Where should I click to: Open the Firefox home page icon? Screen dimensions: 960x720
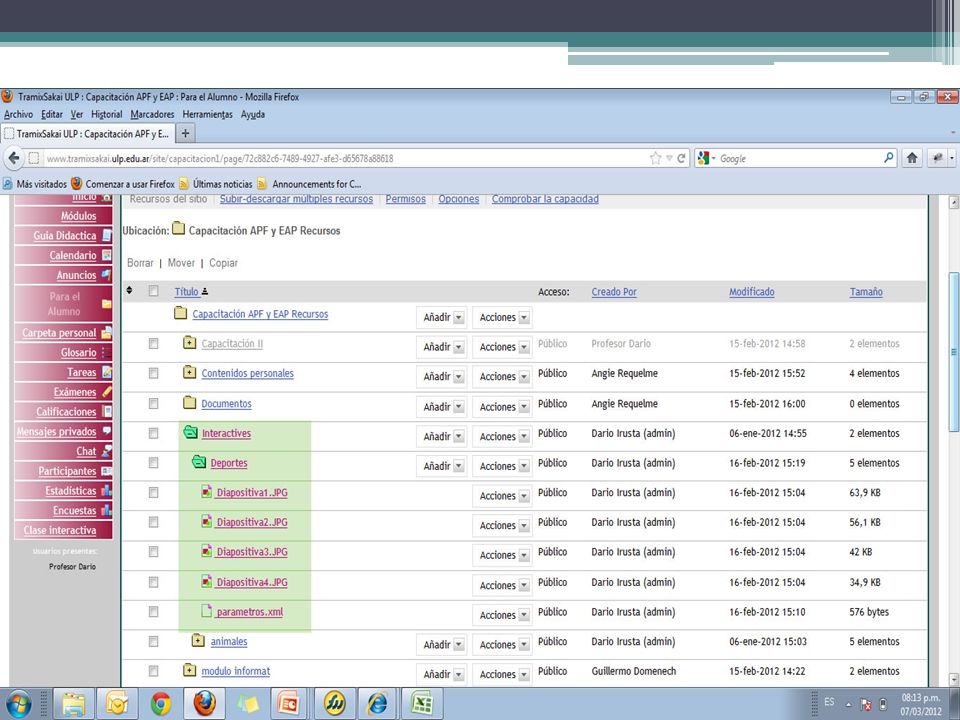(912, 158)
